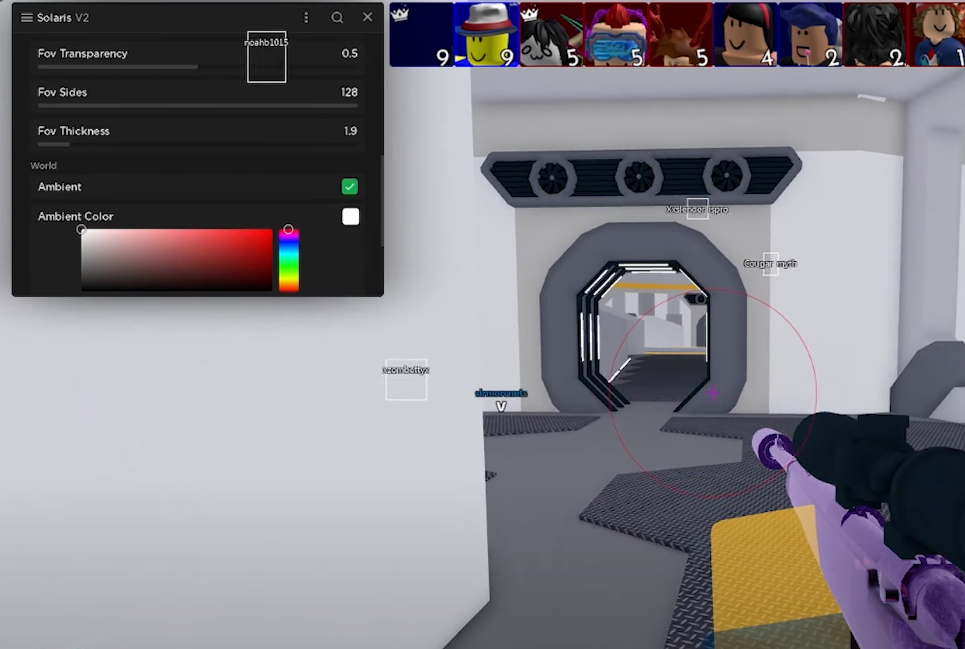Select black-haired avatar with crown, score 5
Image resolution: width=965 pixels, height=649 pixels.
(551, 34)
